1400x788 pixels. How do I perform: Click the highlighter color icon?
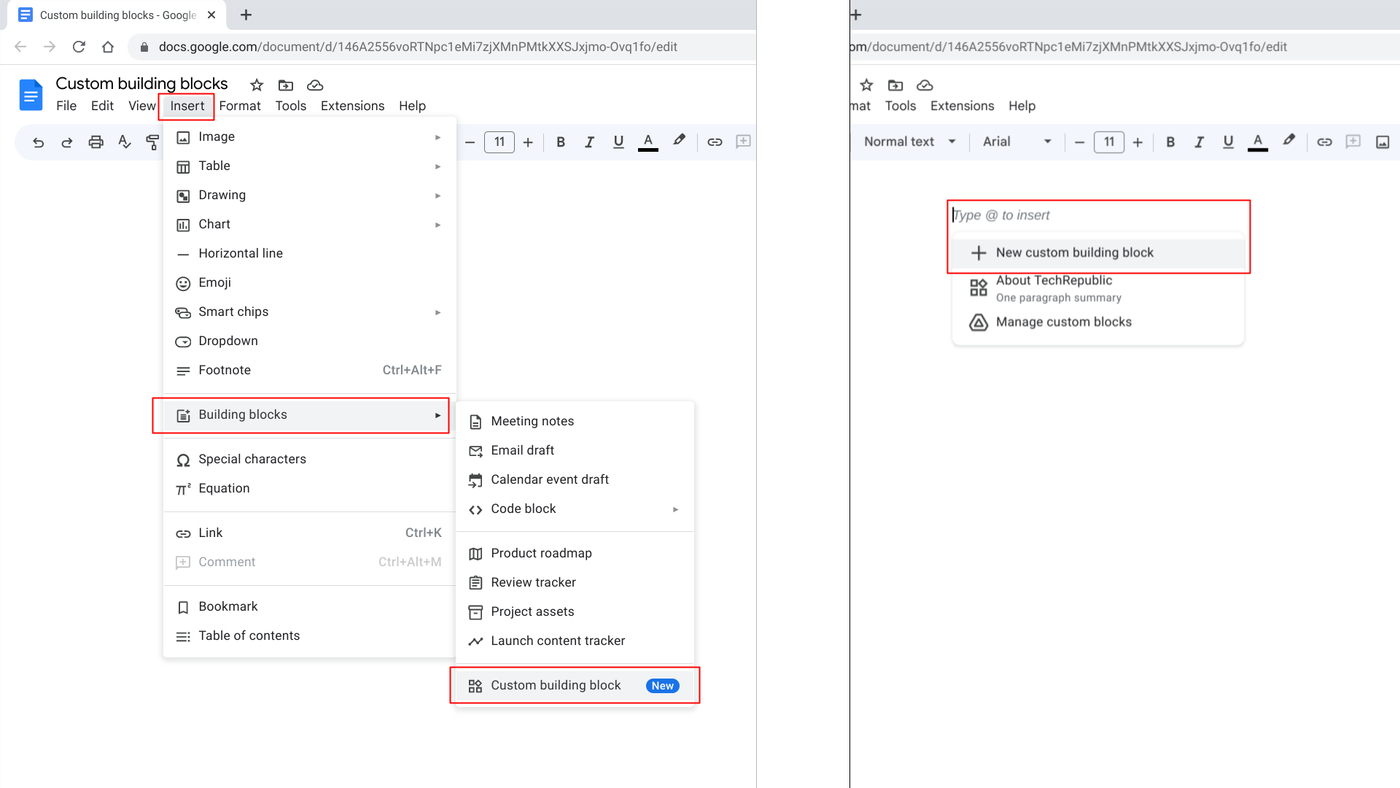coord(678,141)
